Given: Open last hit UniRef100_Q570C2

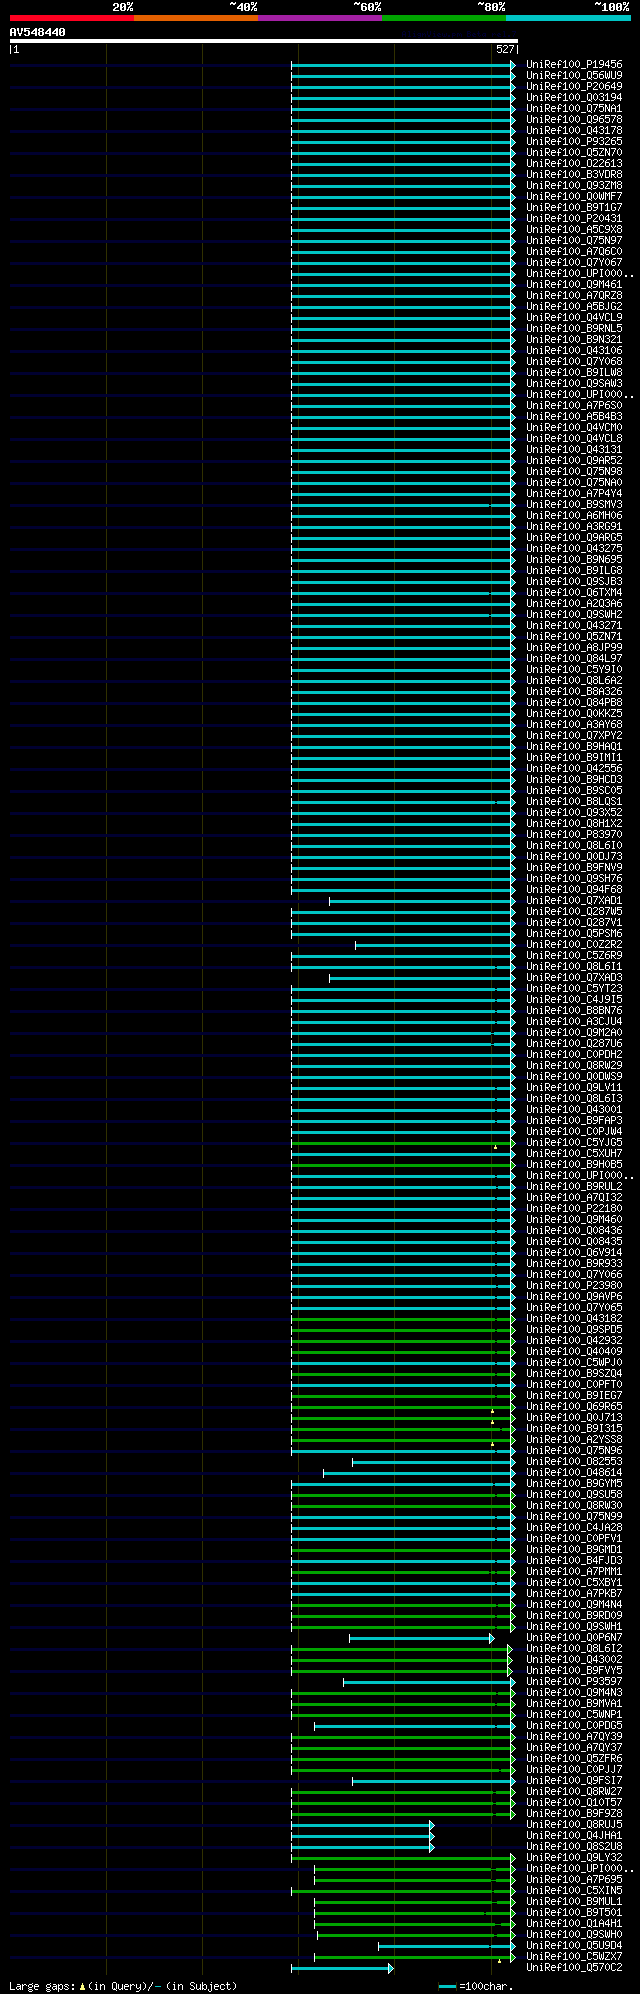Looking at the screenshot, I should [574, 1967].
